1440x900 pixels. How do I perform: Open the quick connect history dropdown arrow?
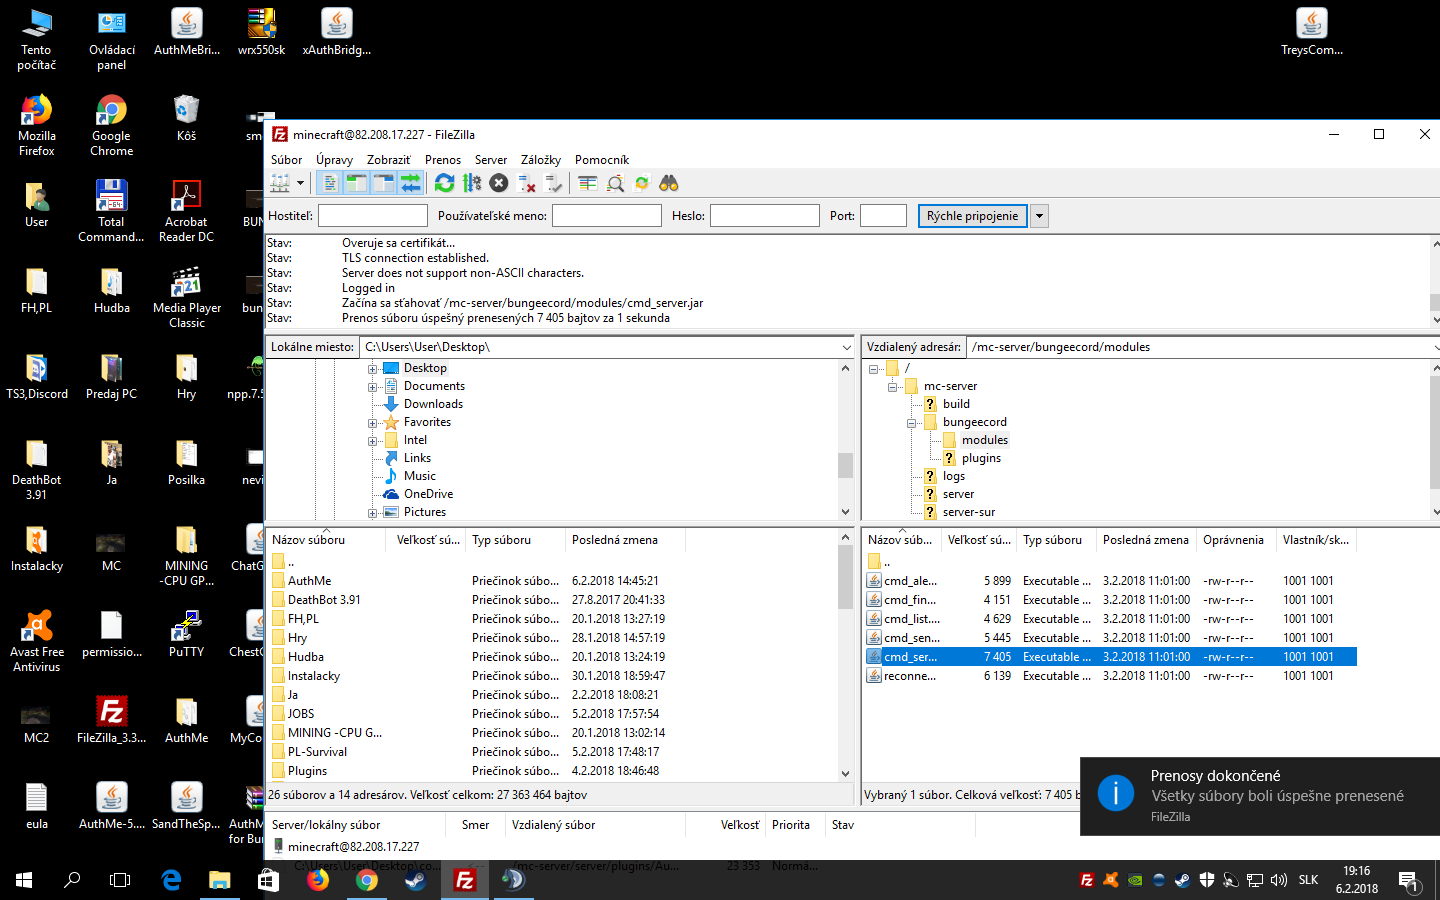click(1039, 216)
